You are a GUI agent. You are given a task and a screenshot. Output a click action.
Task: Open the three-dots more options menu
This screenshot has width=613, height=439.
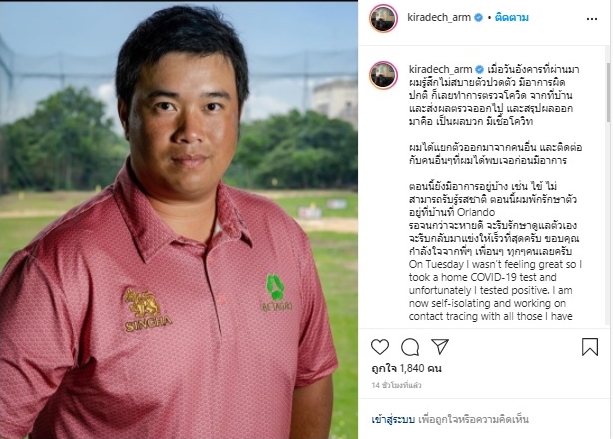[x=592, y=19]
